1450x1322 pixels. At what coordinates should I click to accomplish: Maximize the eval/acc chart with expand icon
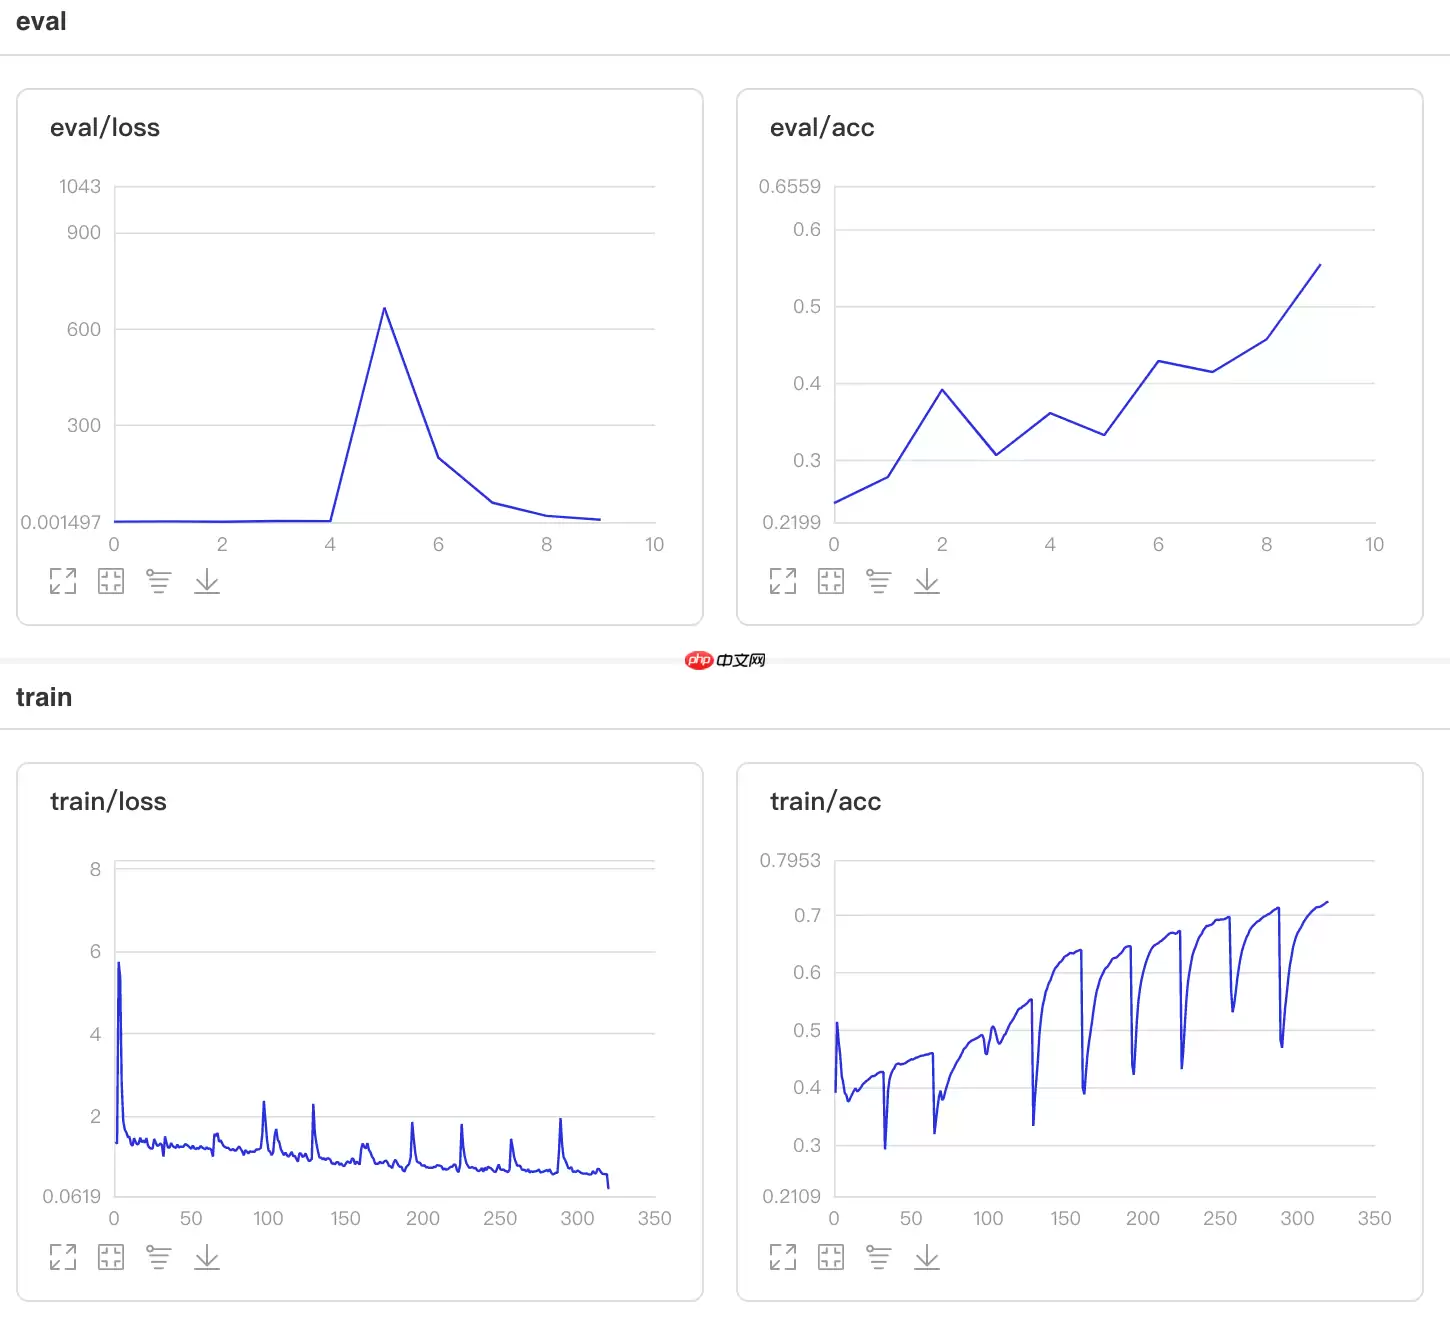pos(783,581)
